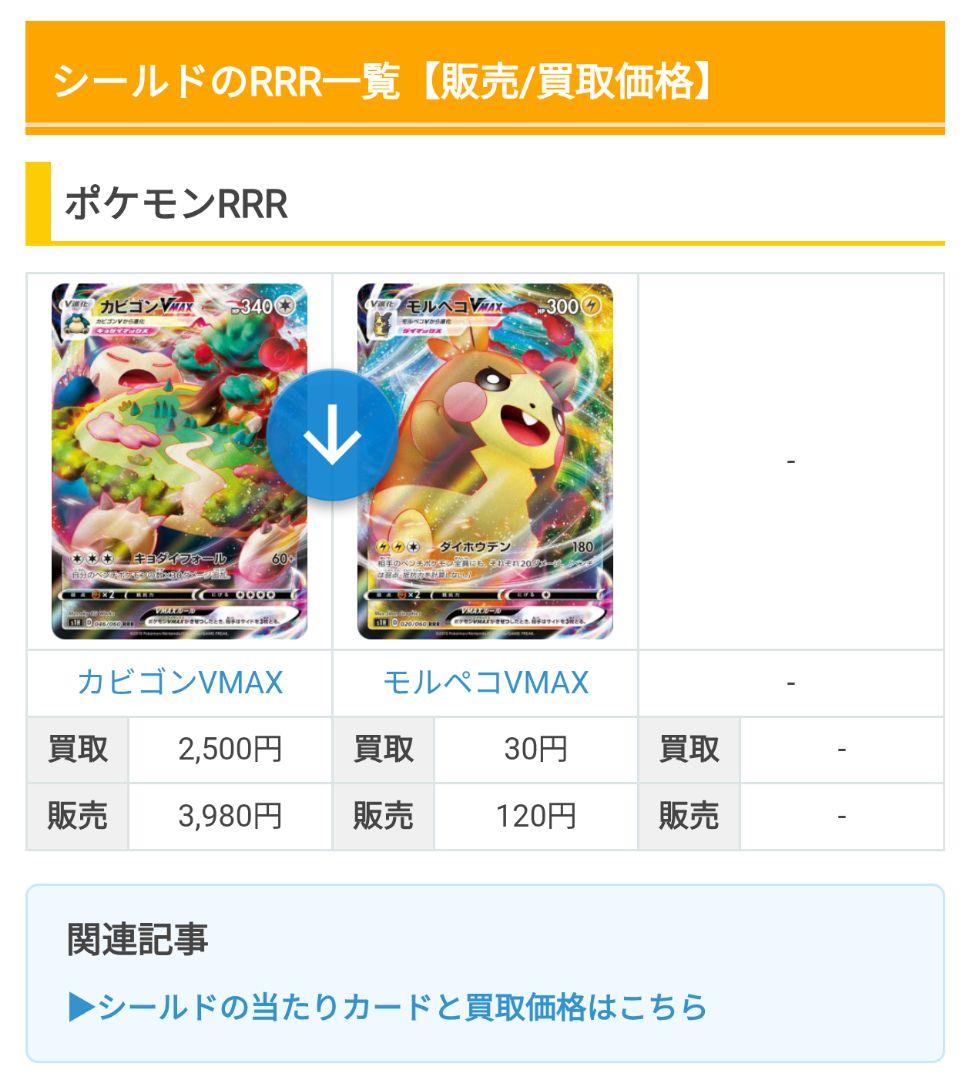Viewport: 966px width, 1080px height.
Task: Select モルペコVMAX 販売 price 120円
Action: [x=536, y=816]
